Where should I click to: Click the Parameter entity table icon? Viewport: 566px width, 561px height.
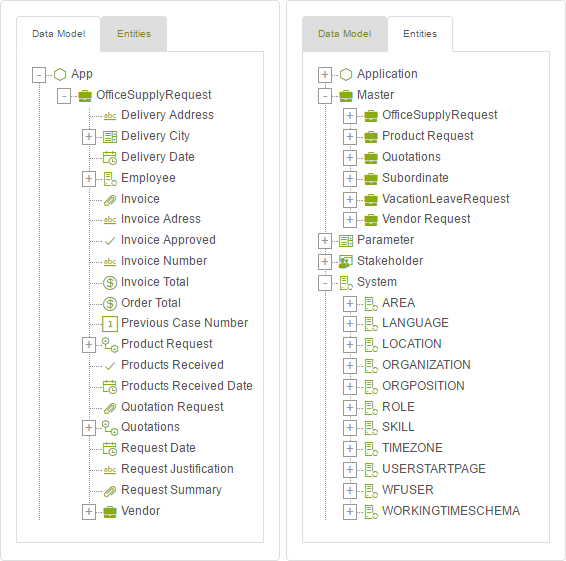(346, 241)
